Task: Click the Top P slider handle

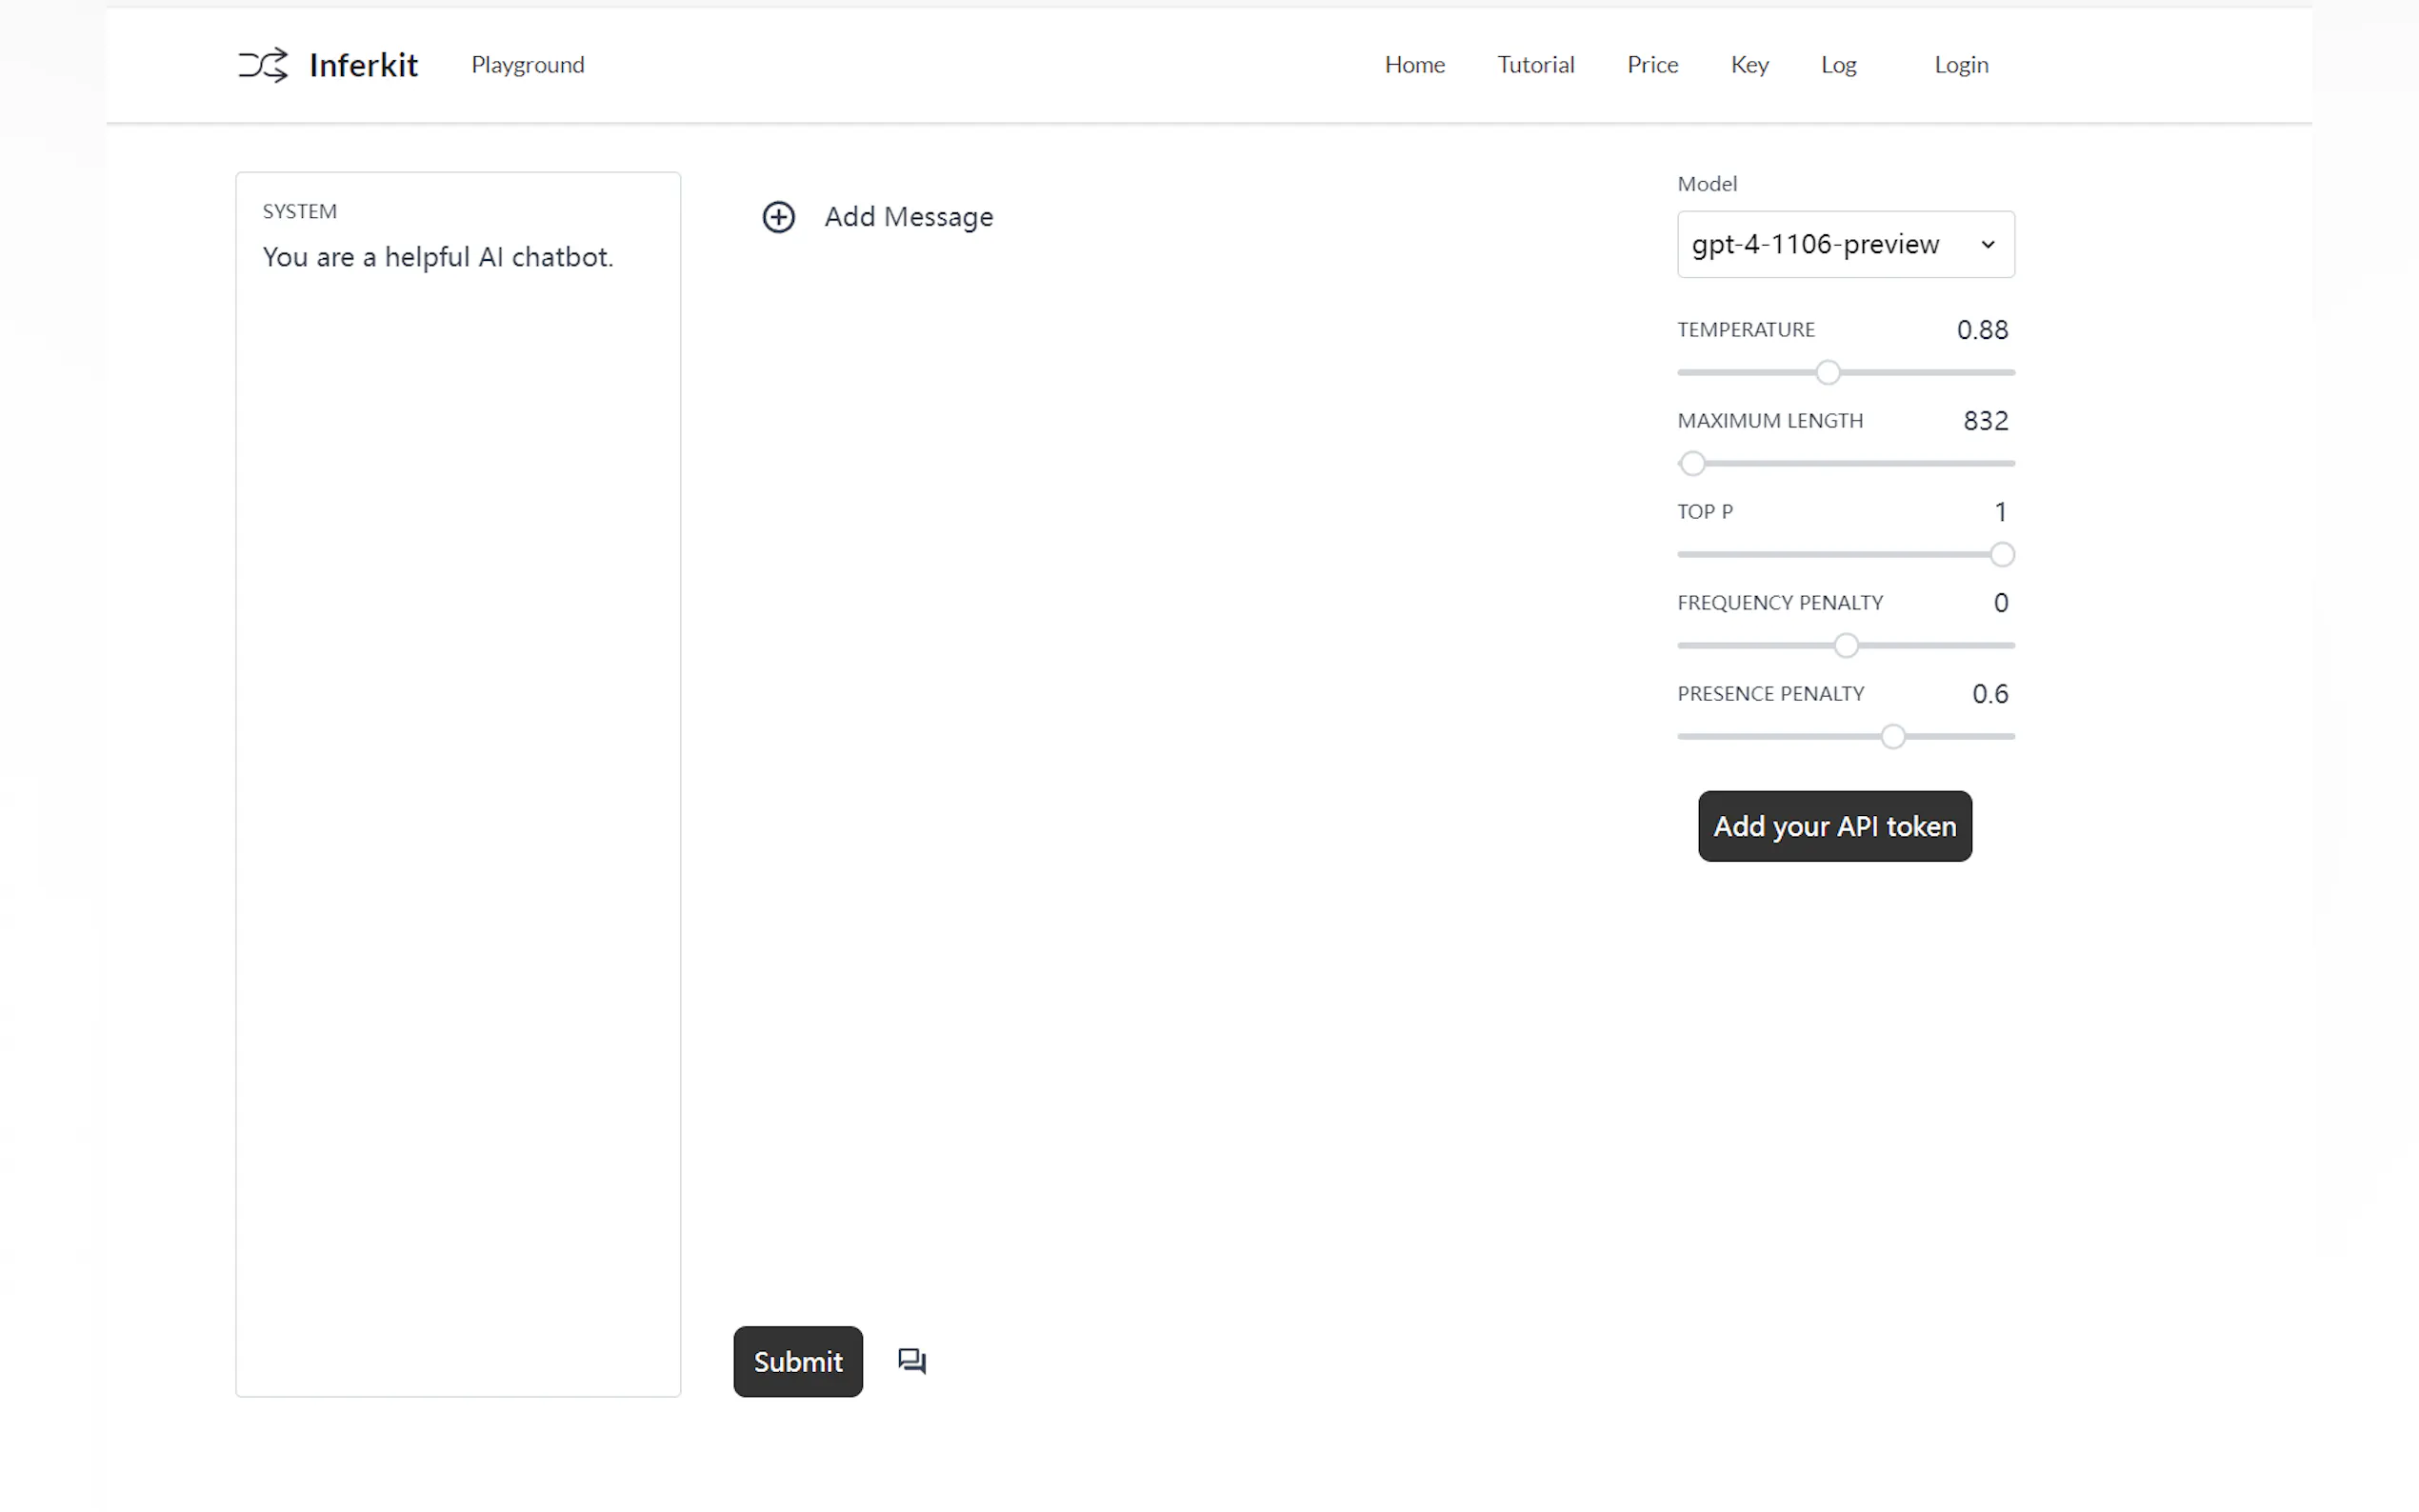Action: coord(2000,555)
